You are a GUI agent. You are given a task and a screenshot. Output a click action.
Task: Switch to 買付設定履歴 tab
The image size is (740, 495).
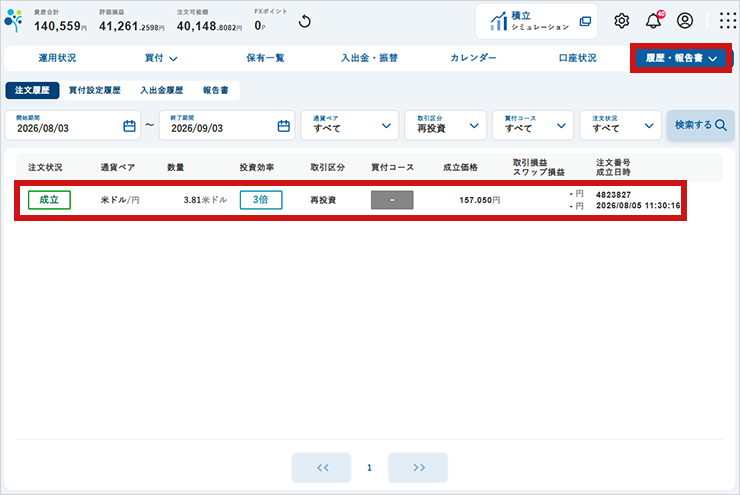pos(95,90)
